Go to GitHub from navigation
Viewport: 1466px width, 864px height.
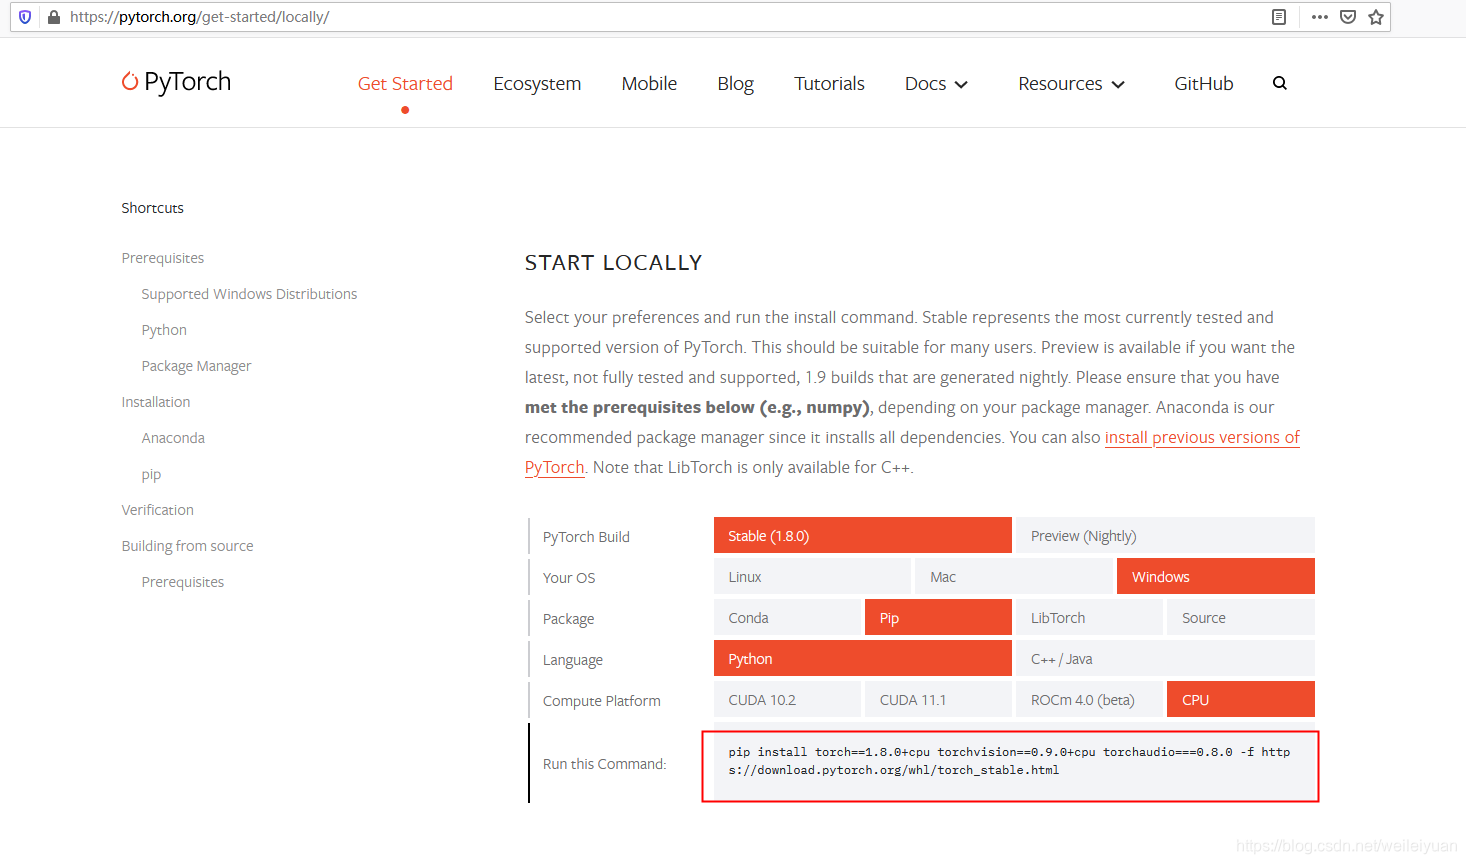pyautogui.click(x=1204, y=84)
